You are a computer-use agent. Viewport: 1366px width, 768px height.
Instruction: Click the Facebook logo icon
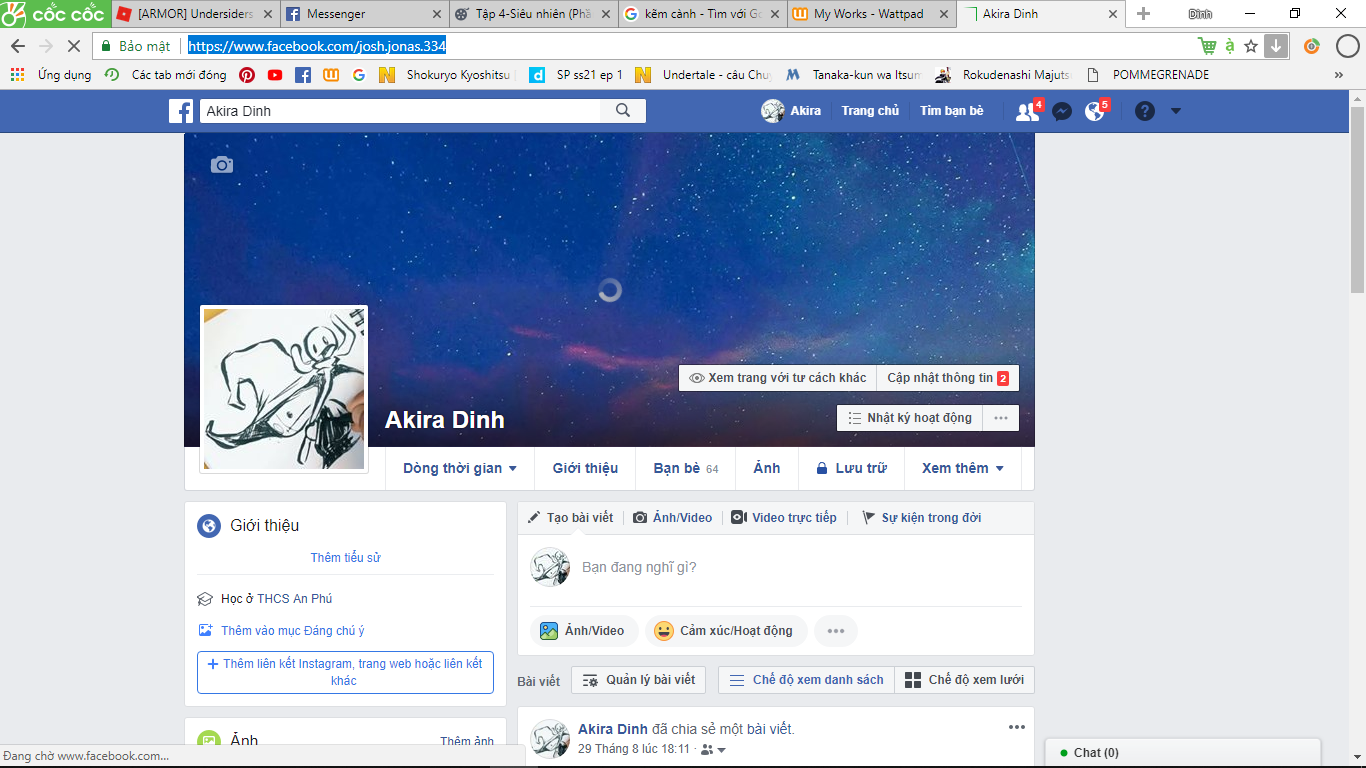(x=181, y=111)
